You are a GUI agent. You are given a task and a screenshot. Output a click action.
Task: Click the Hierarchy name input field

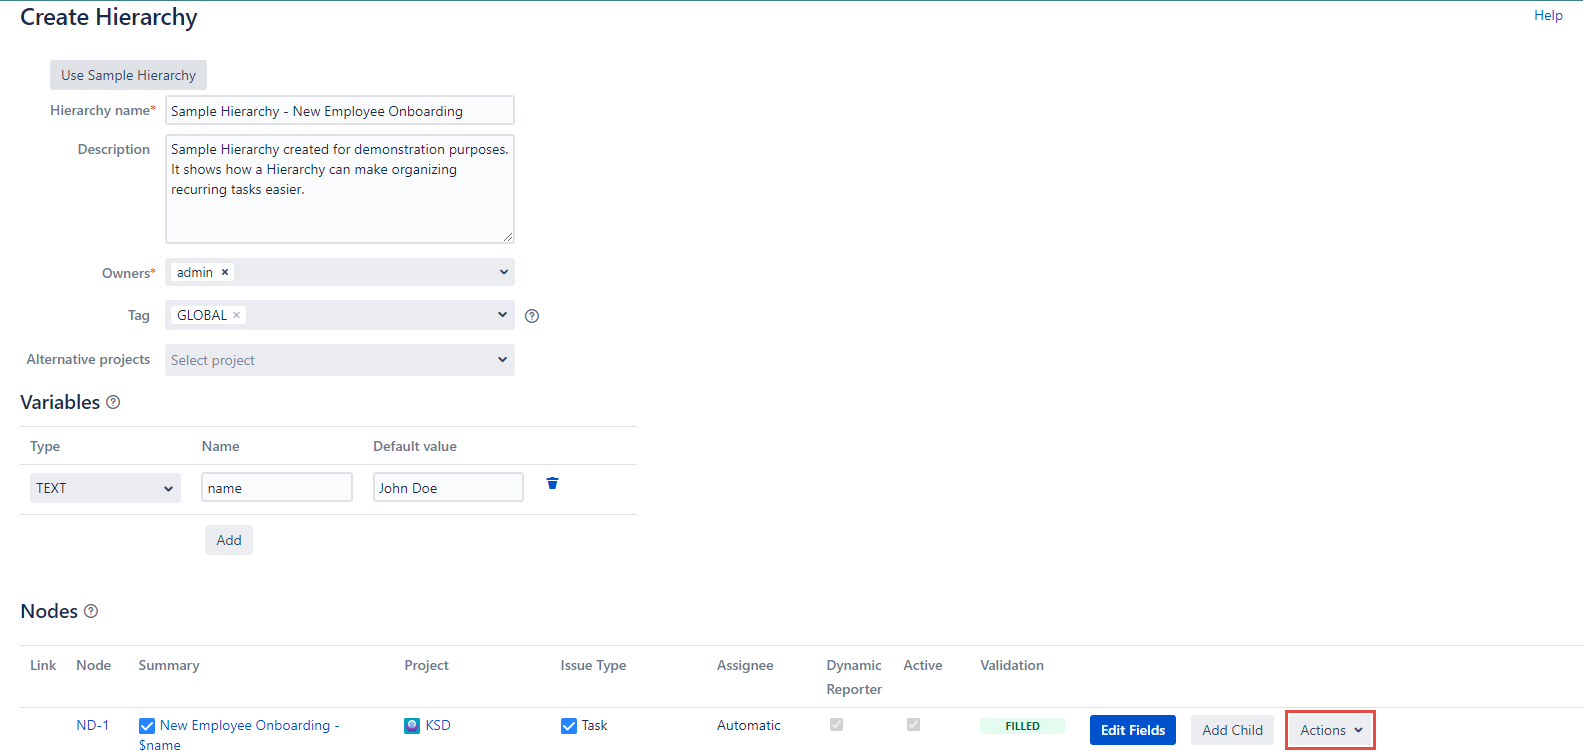point(339,111)
